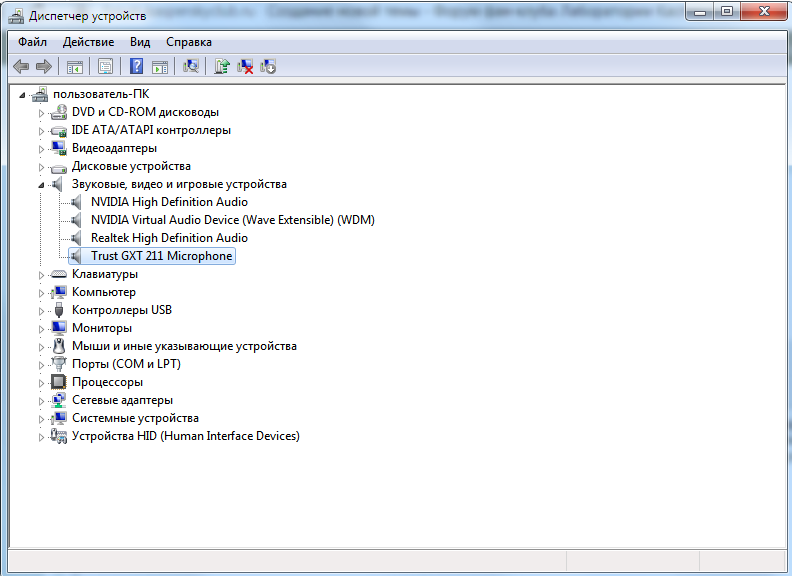Click the пользователь-ПК label
This screenshot has height=576, width=792.
[102, 94]
